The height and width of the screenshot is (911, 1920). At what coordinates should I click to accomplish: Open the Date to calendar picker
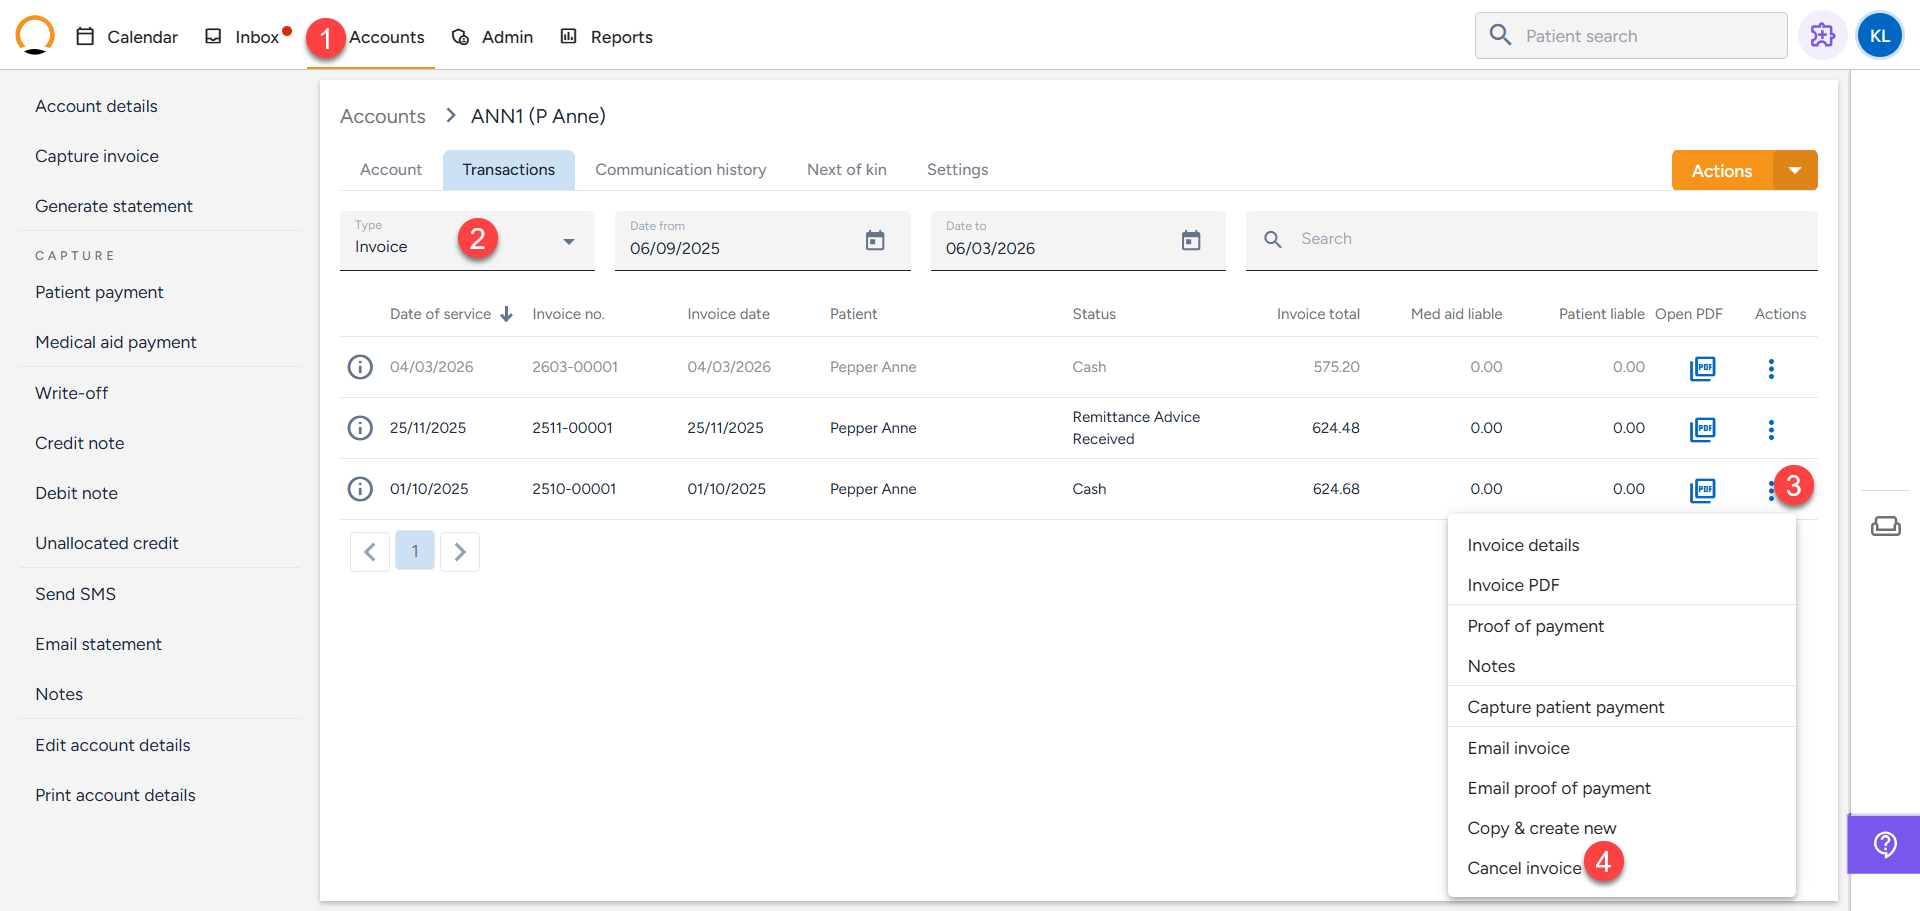[x=1190, y=241]
